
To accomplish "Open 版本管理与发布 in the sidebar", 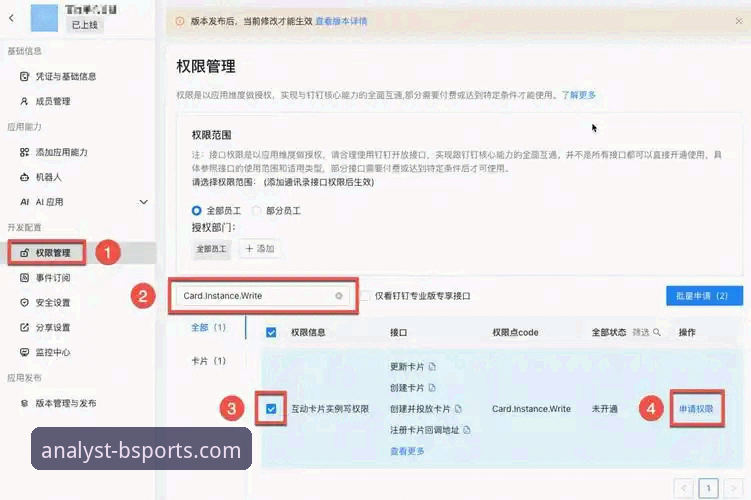I will 66,403.
